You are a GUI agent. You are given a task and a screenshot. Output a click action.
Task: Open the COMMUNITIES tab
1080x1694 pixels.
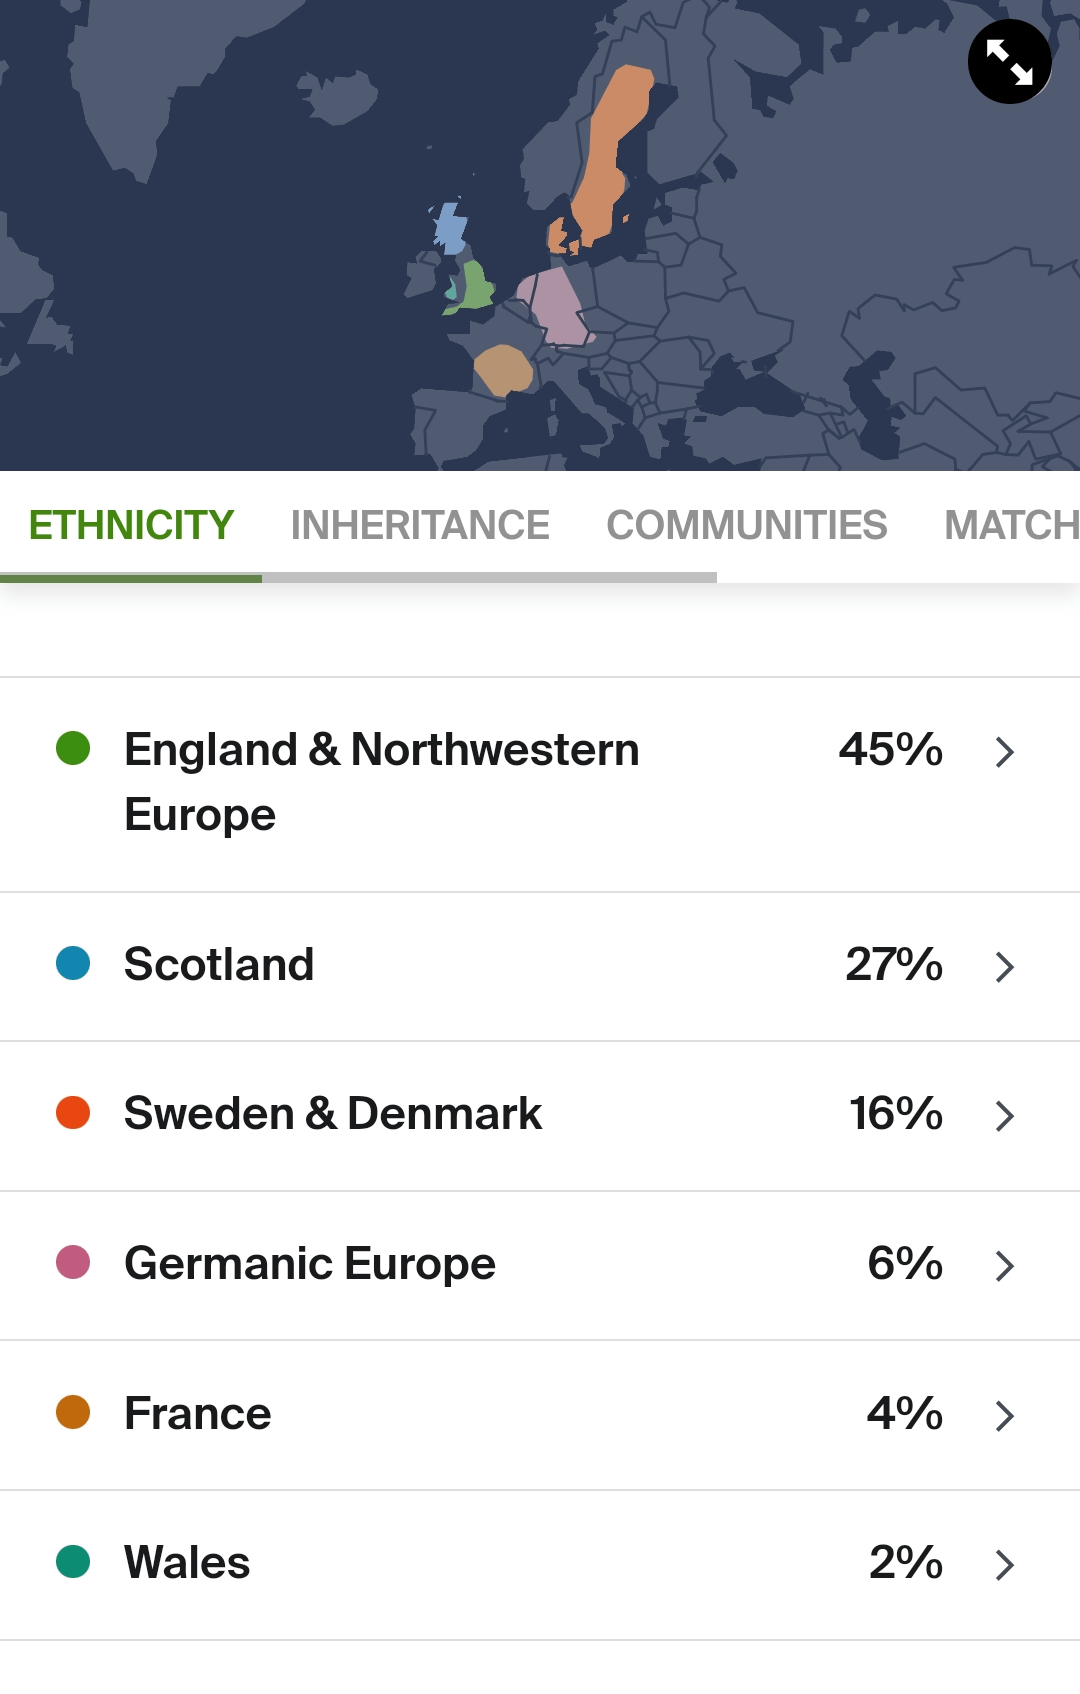tap(746, 524)
